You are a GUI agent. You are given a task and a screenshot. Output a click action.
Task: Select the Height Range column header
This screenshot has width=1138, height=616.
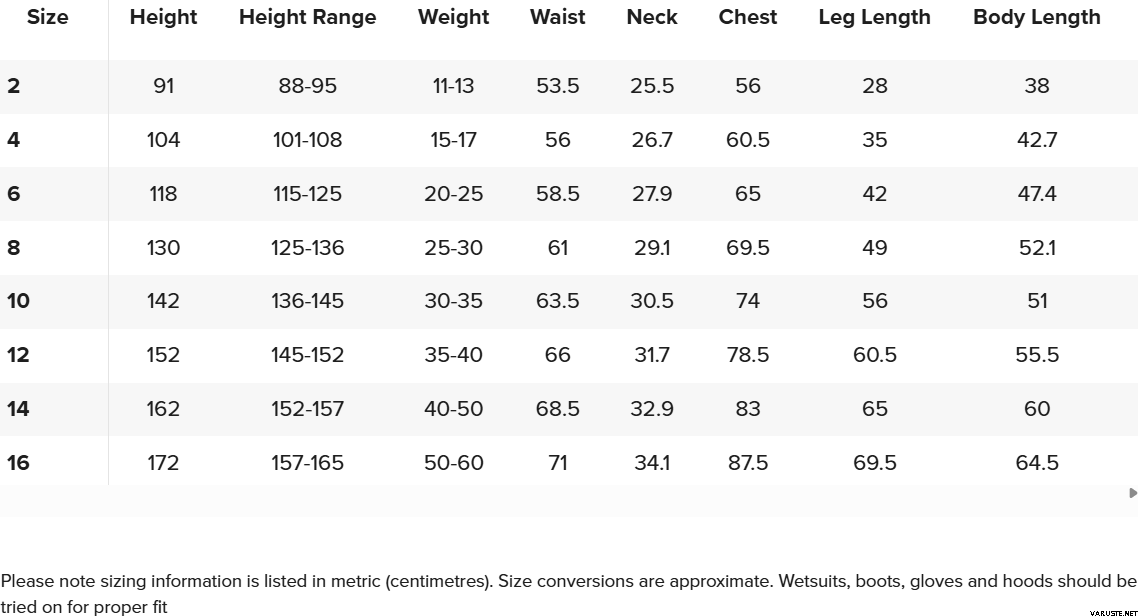308,17
